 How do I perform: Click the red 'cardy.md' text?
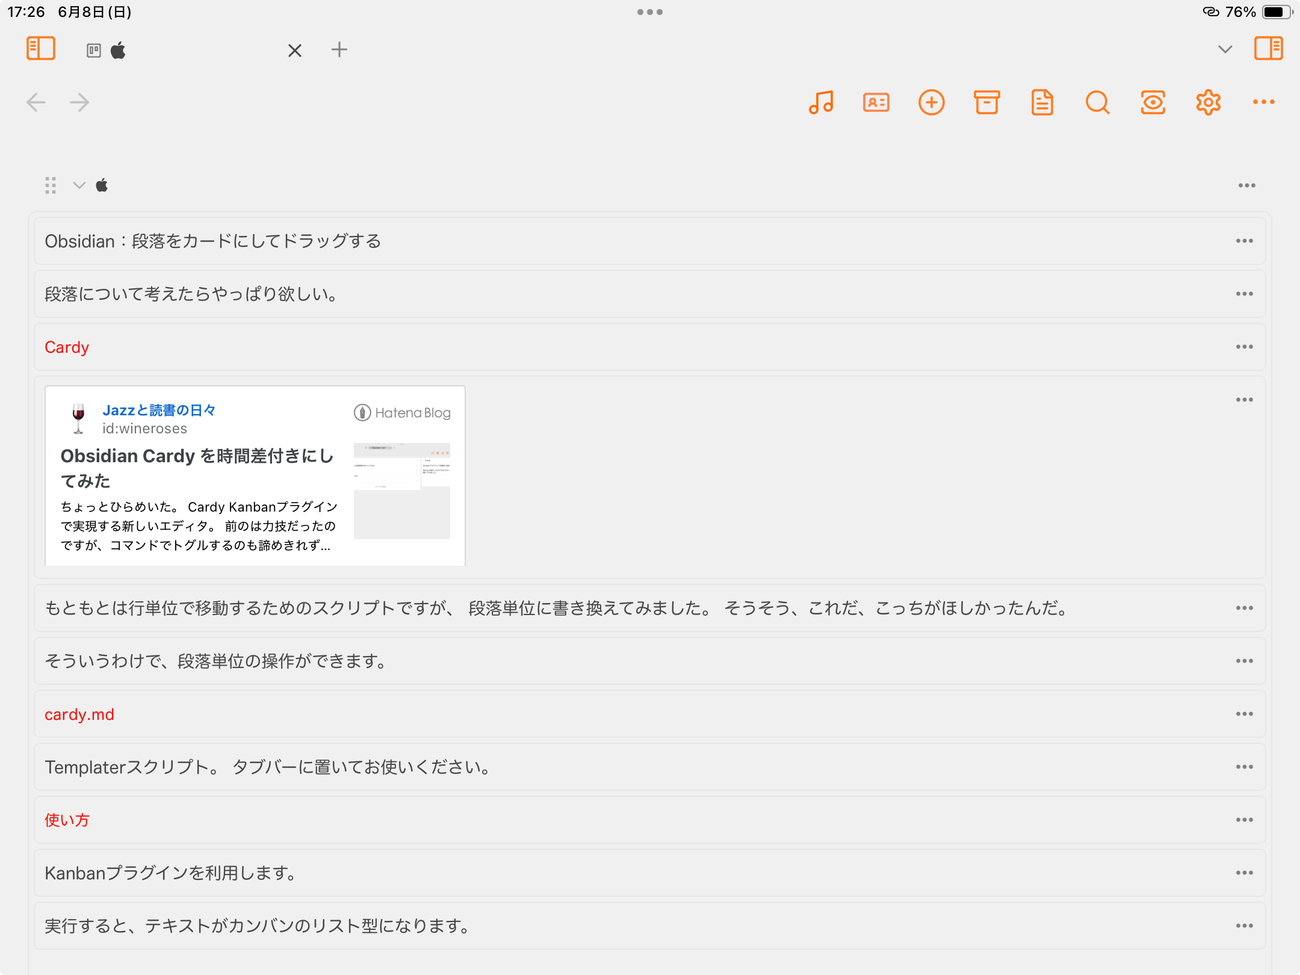(x=79, y=714)
